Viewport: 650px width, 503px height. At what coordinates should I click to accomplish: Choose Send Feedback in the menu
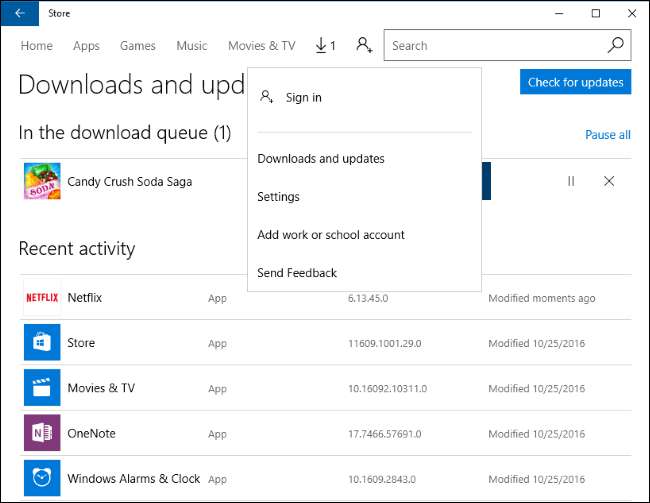point(297,273)
